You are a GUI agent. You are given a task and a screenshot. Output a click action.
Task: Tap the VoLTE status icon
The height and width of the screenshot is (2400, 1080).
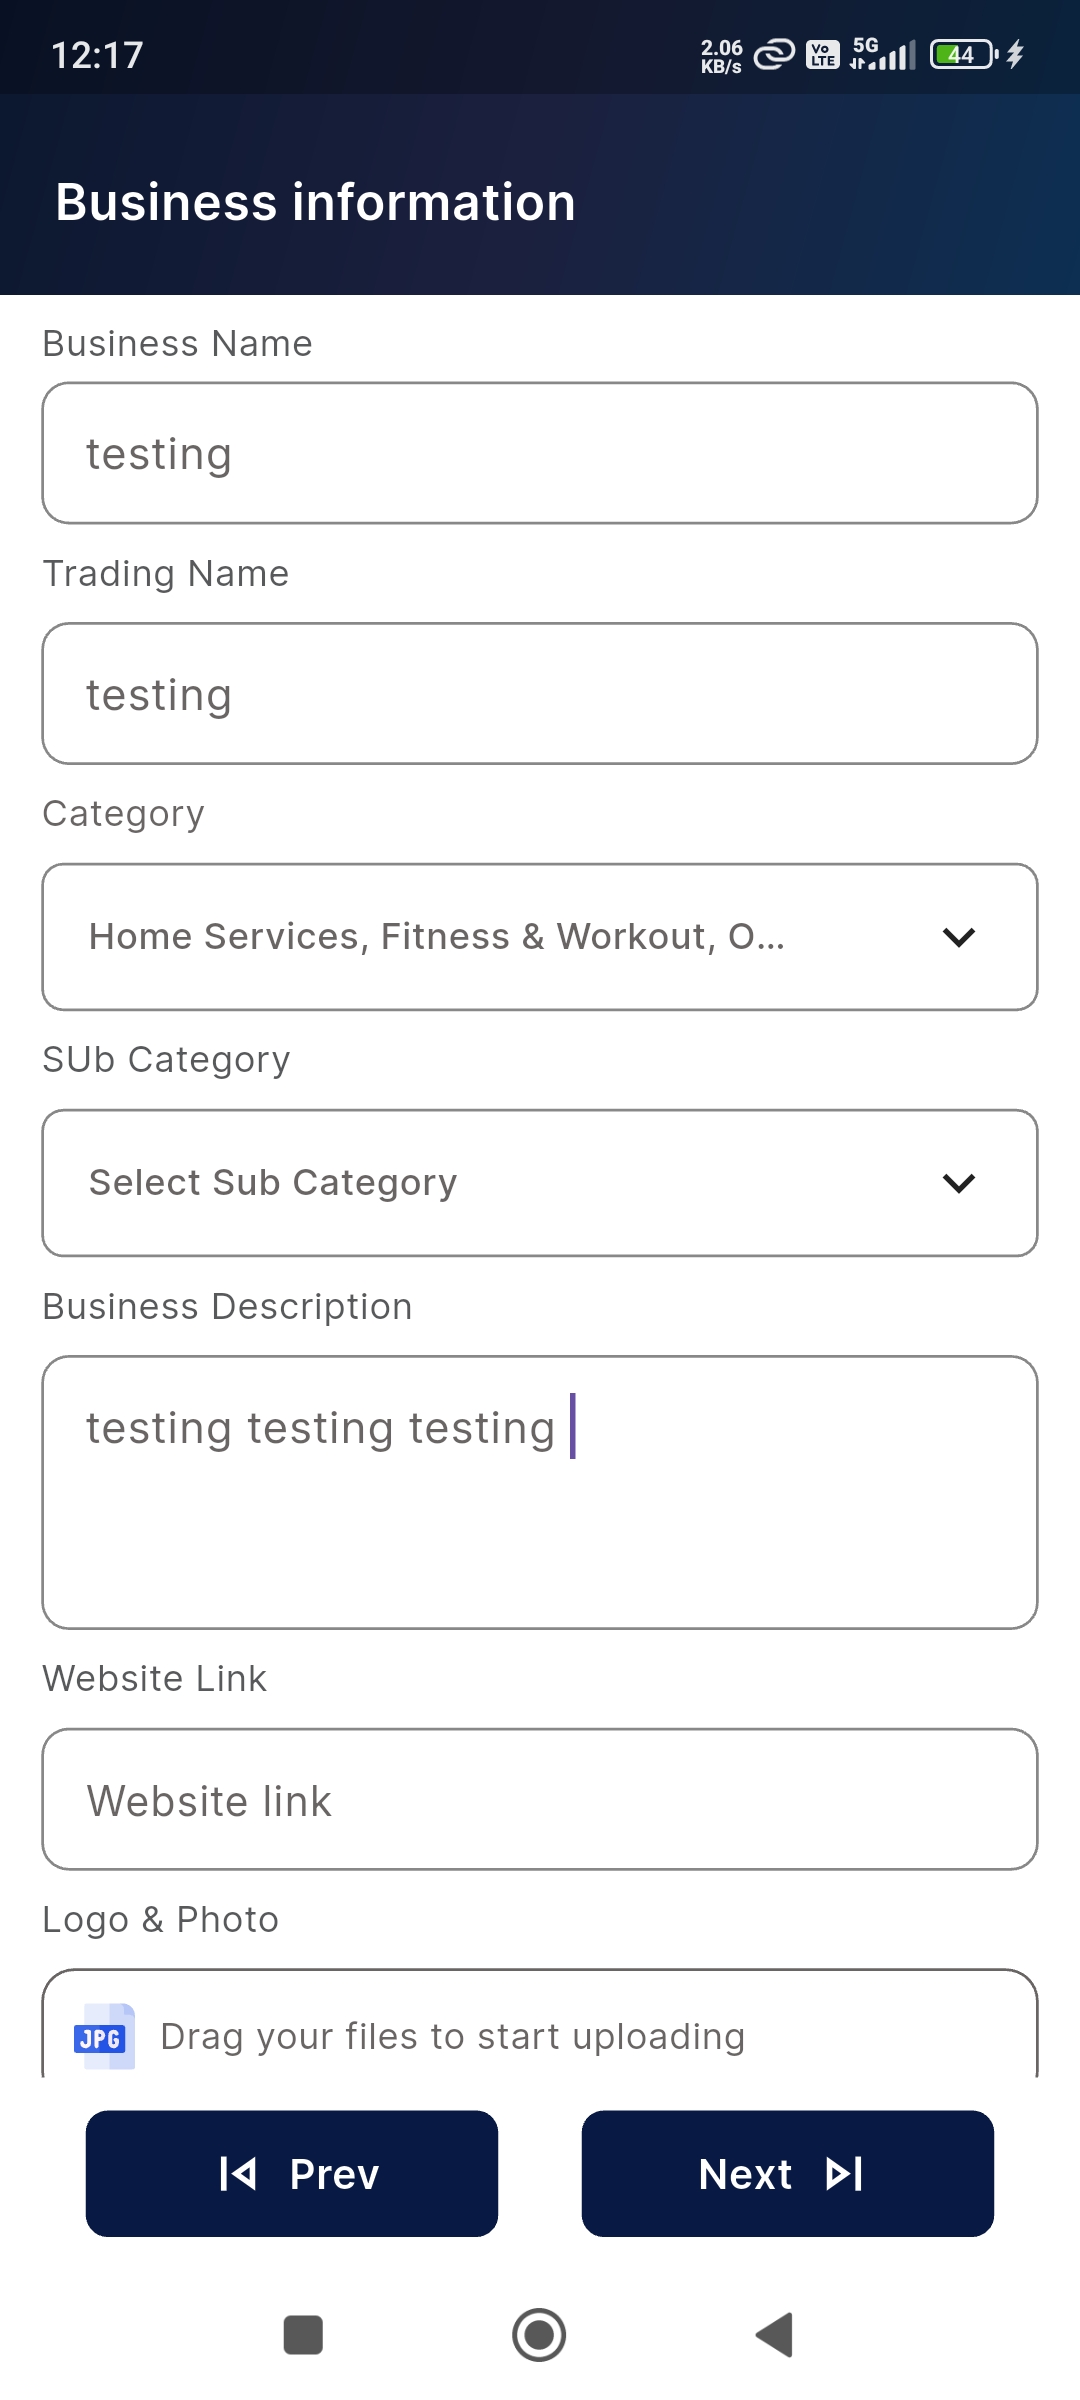(x=822, y=54)
